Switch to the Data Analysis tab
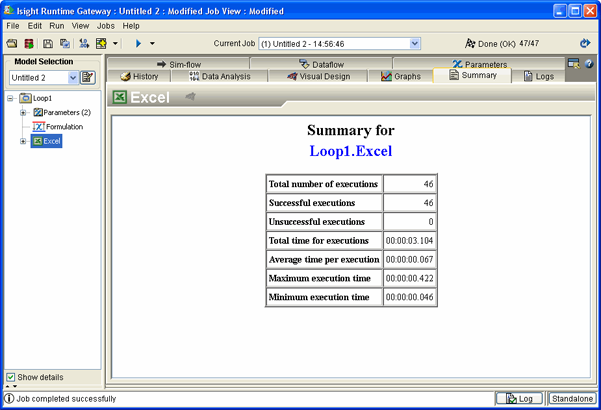Viewport: 601px width, 410px height. [x=219, y=76]
